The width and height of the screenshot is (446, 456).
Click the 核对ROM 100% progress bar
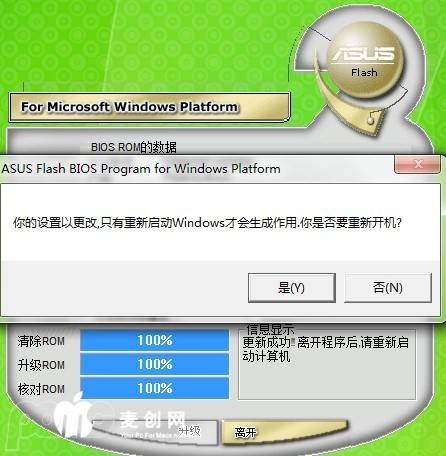pos(155,388)
